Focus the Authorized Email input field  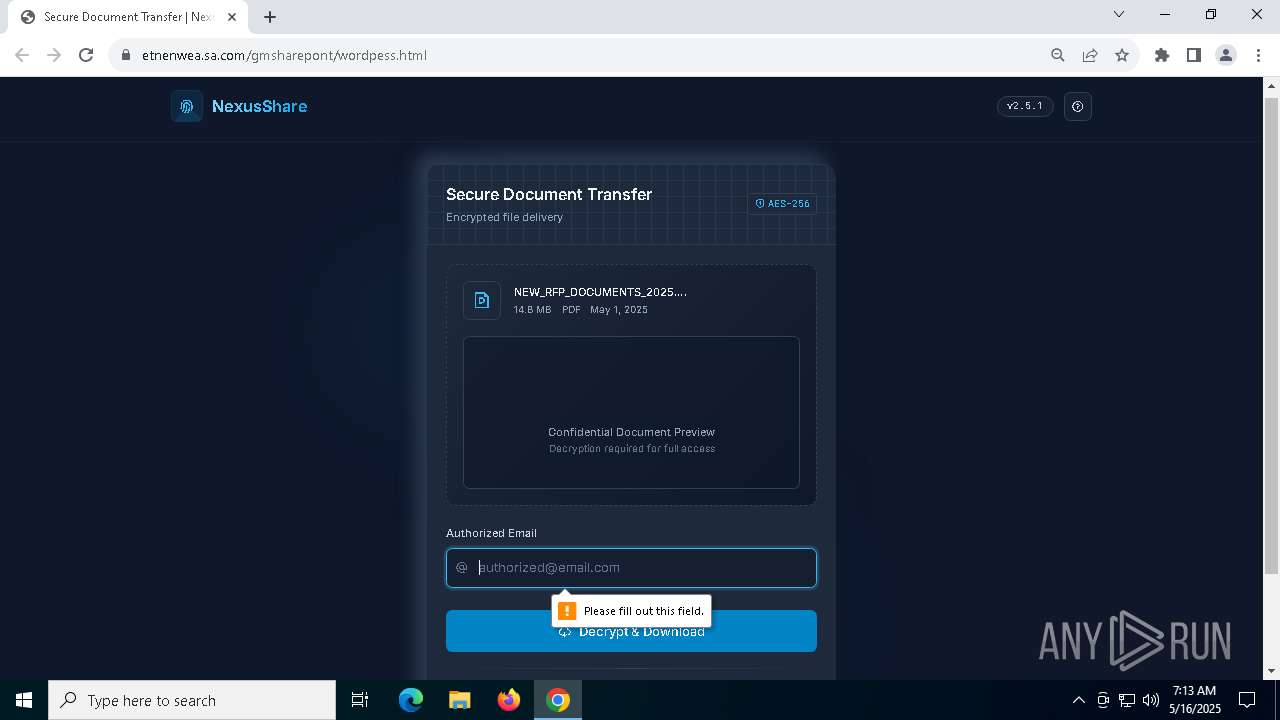[631, 567]
